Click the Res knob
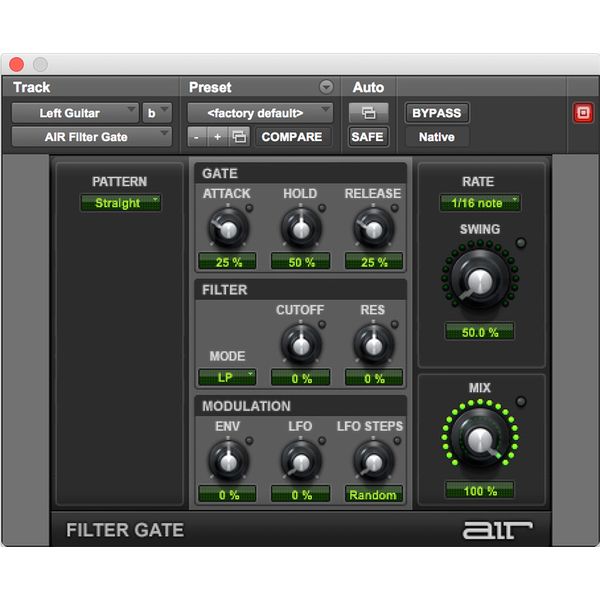The image size is (600, 600). pyautogui.click(x=373, y=345)
